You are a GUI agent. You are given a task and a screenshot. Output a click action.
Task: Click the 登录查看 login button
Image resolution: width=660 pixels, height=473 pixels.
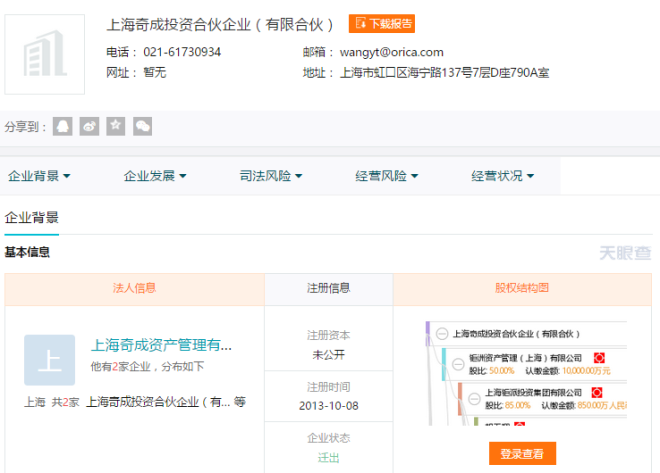pyautogui.click(x=522, y=454)
